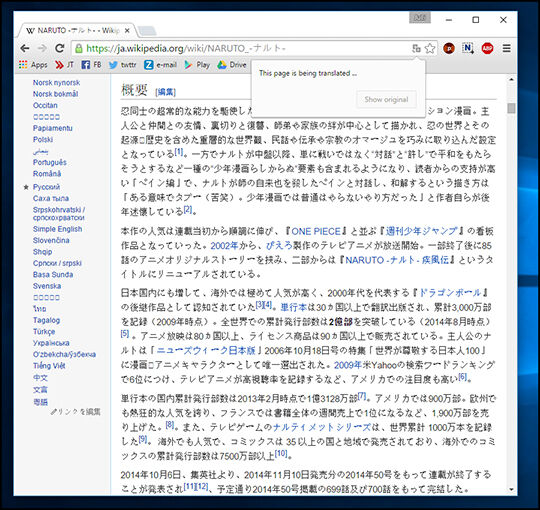540x510 pixels.
Task: Click the address bar URL field
Action: tap(241, 49)
